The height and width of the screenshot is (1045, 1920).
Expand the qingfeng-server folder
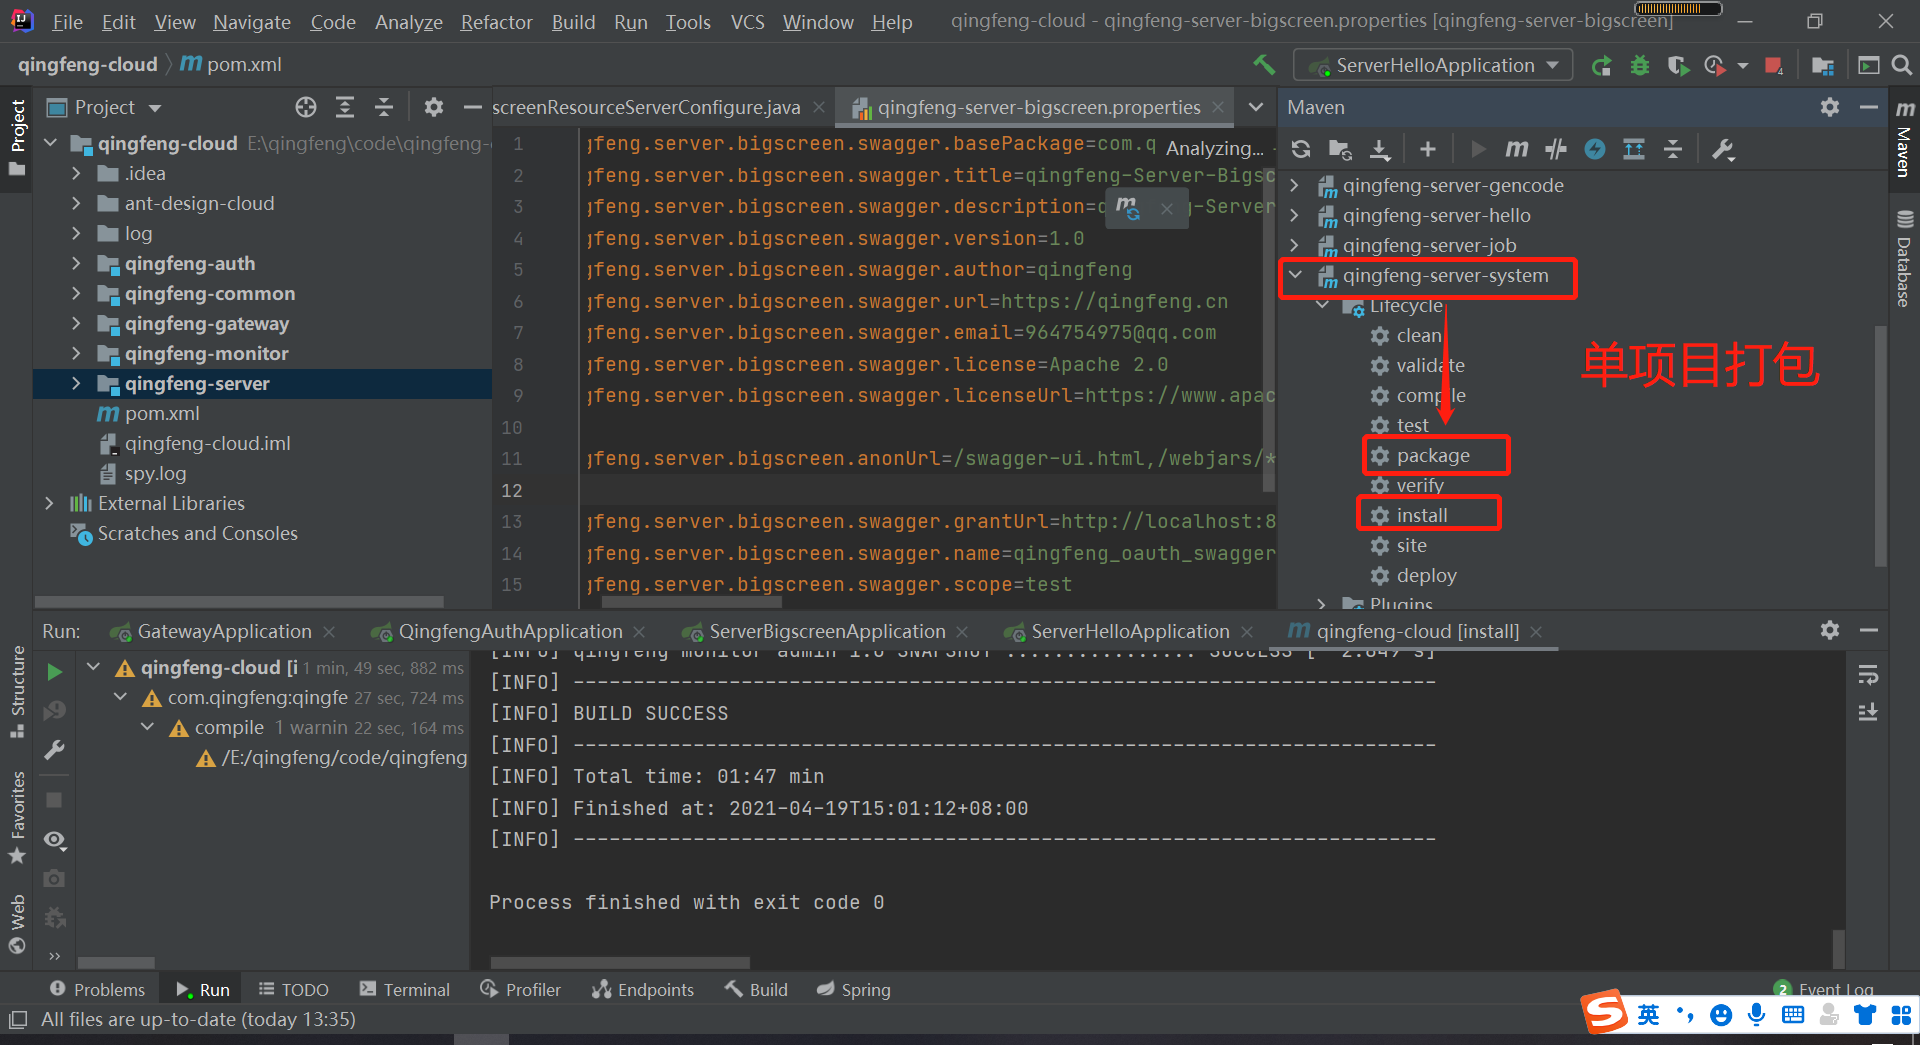tap(76, 383)
